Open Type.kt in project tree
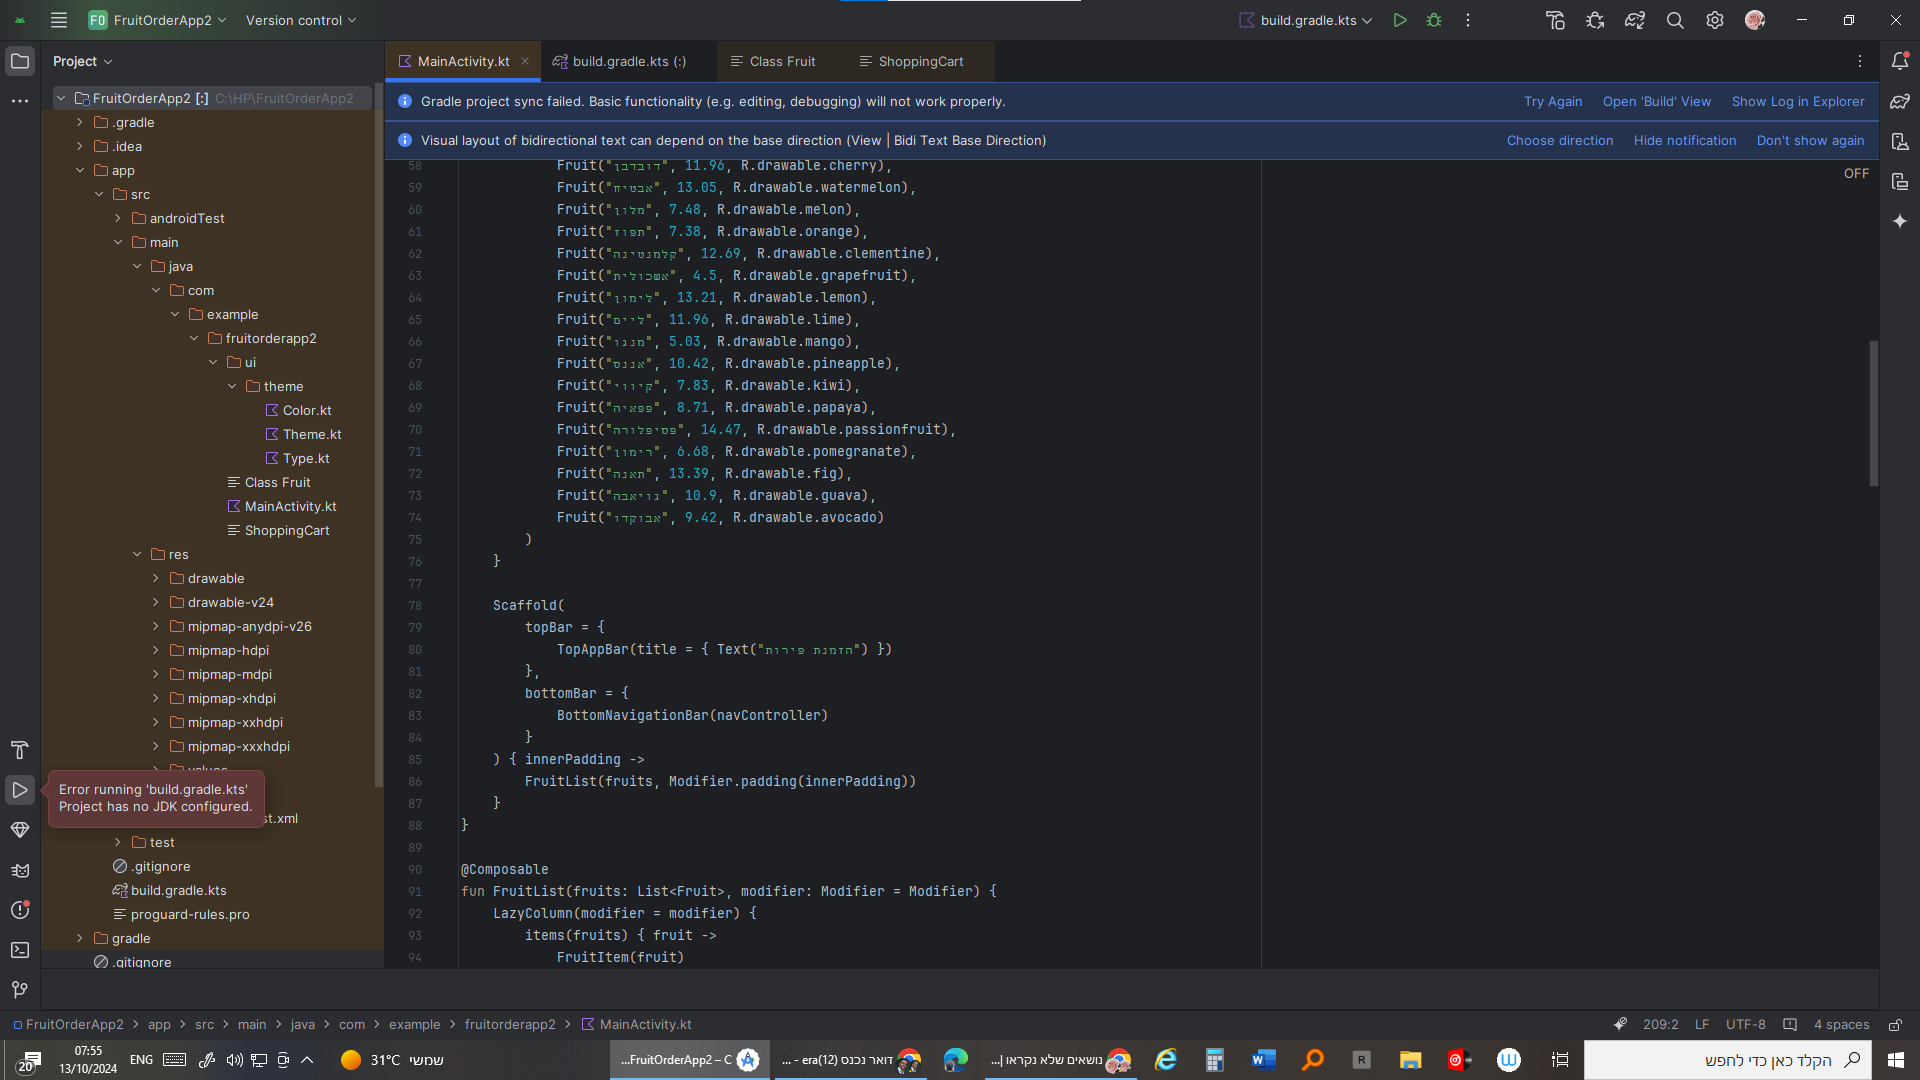The height and width of the screenshot is (1080, 1920). click(x=297, y=458)
